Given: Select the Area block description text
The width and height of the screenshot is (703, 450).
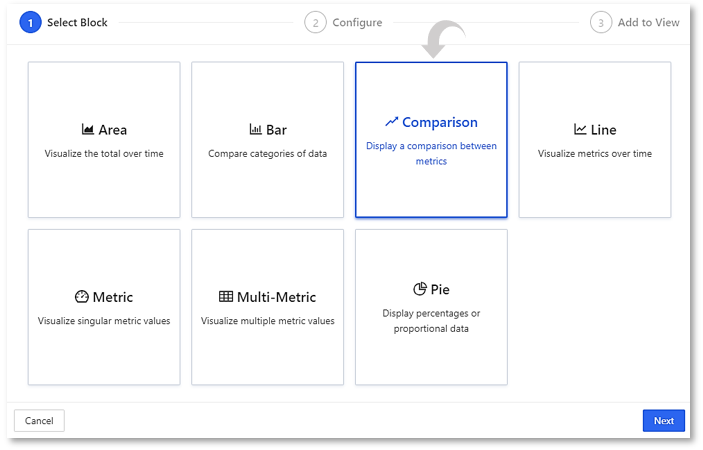Looking at the screenshot, I should click(x=104, y=154).
